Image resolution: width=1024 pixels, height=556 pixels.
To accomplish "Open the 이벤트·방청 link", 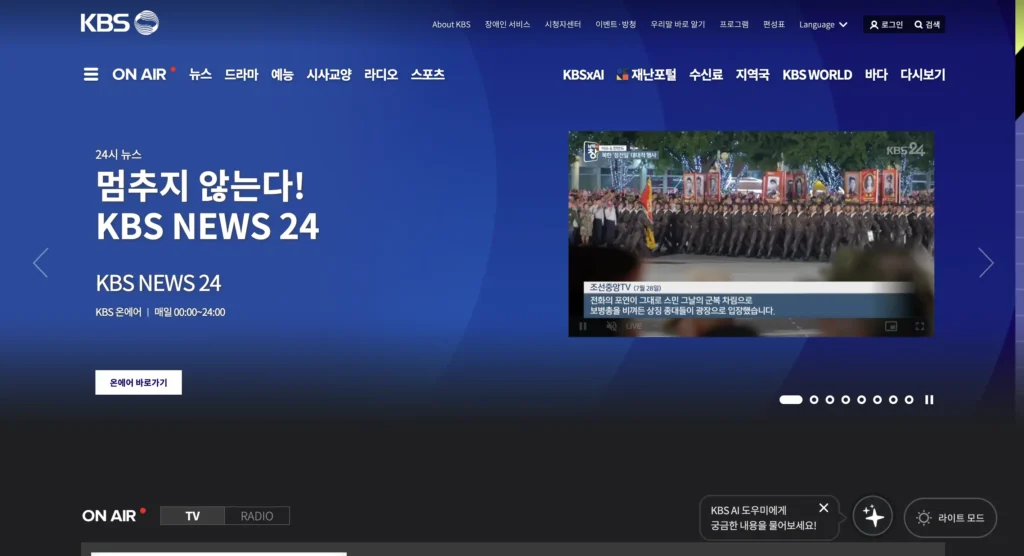I will (615, 25).
